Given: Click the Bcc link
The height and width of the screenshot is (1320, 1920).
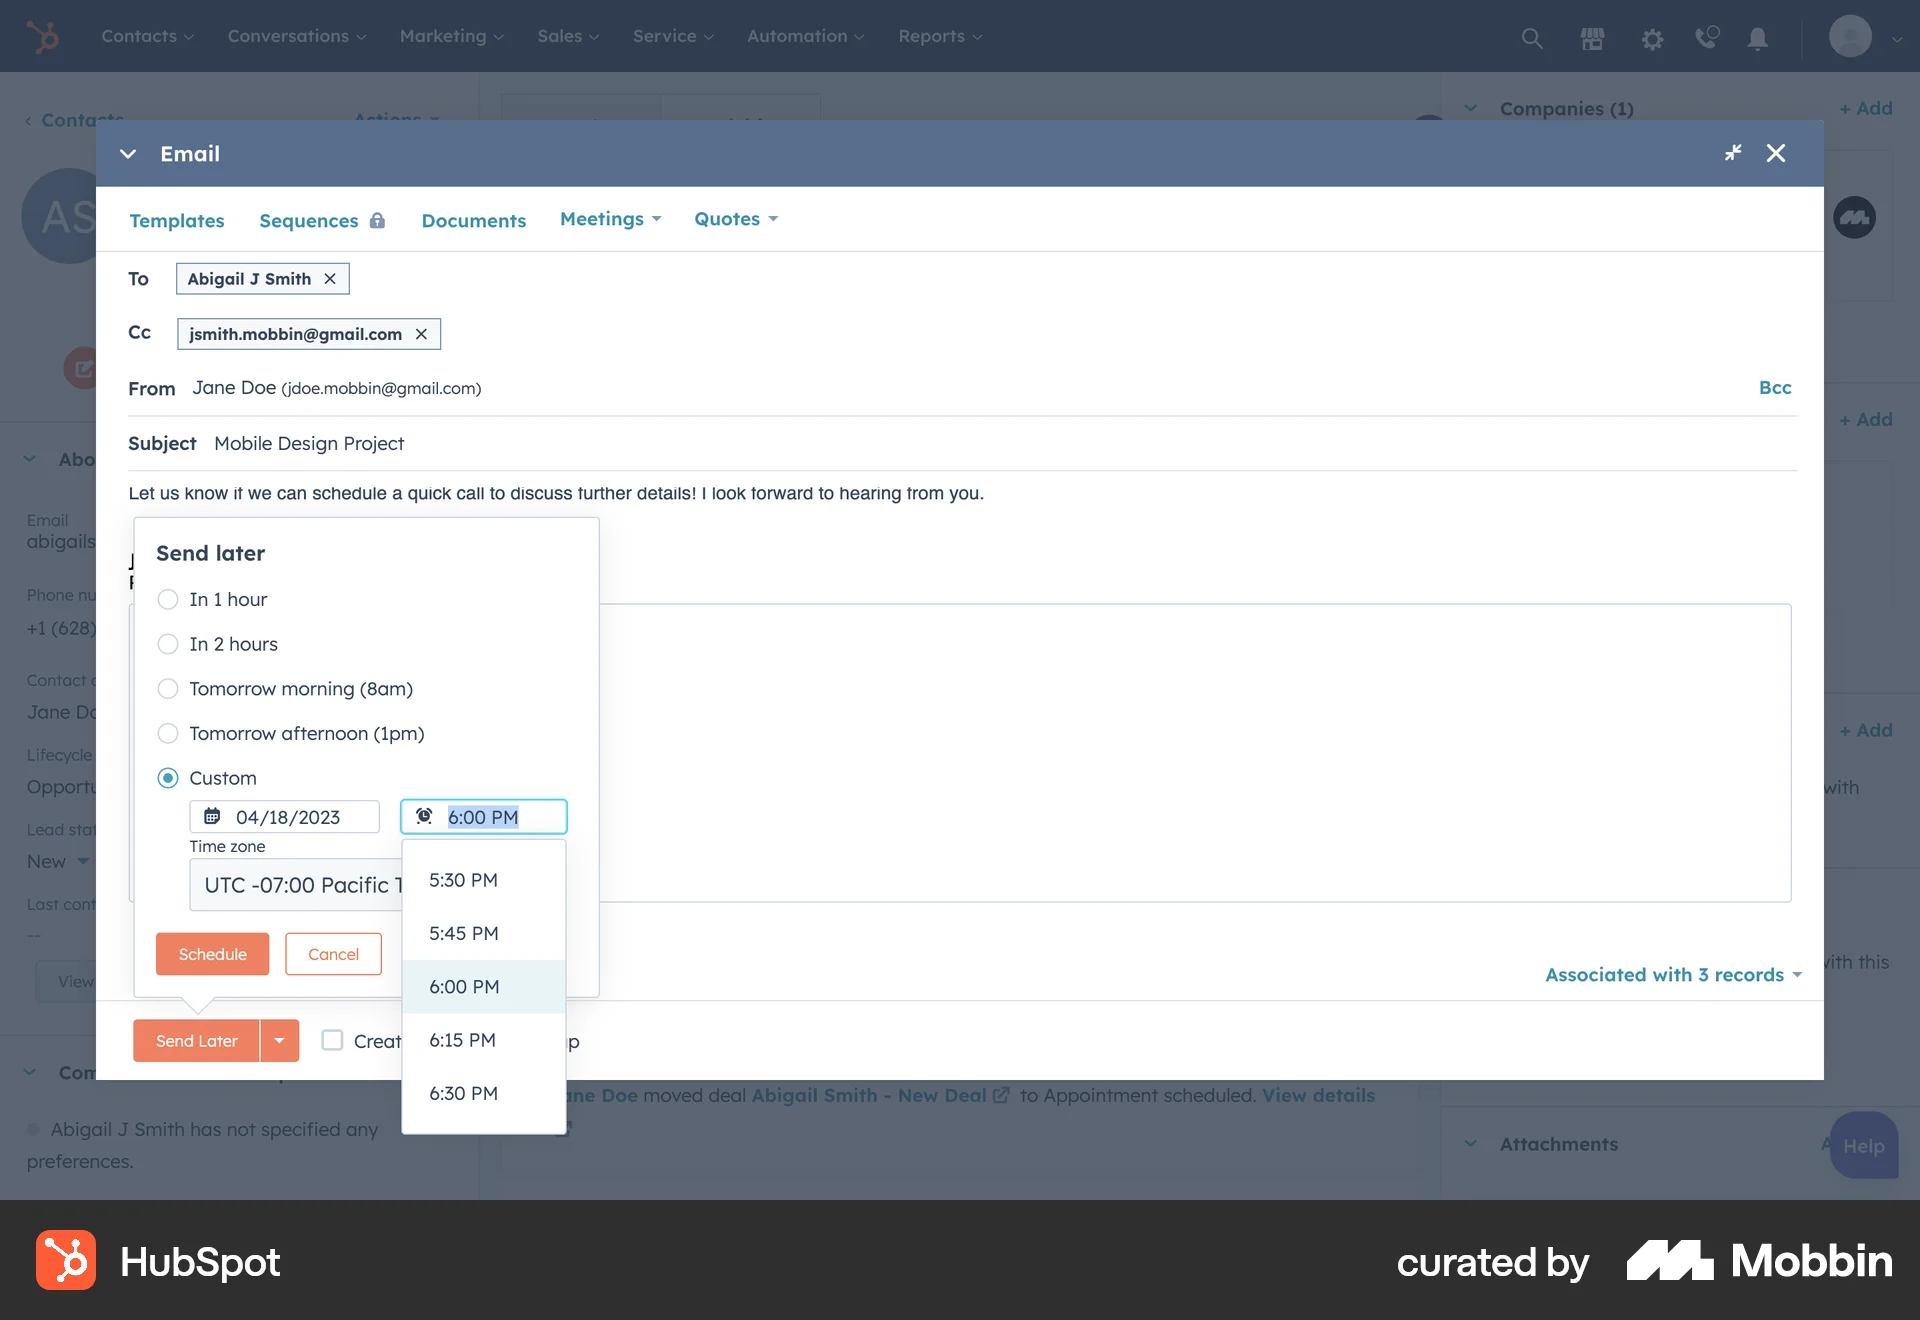Looking at the screenshot, I should [x=1775, y=388].
